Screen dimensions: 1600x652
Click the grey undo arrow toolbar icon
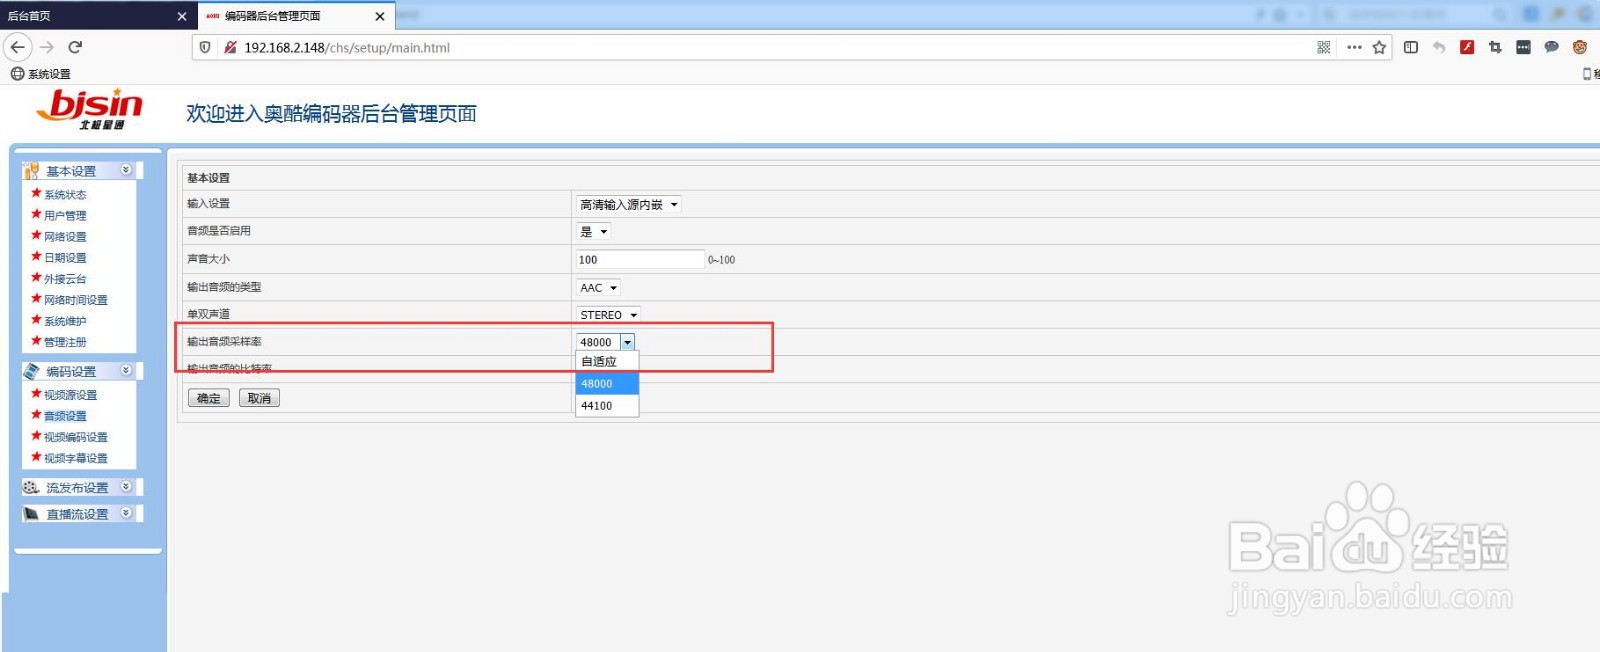[1439, 47]
